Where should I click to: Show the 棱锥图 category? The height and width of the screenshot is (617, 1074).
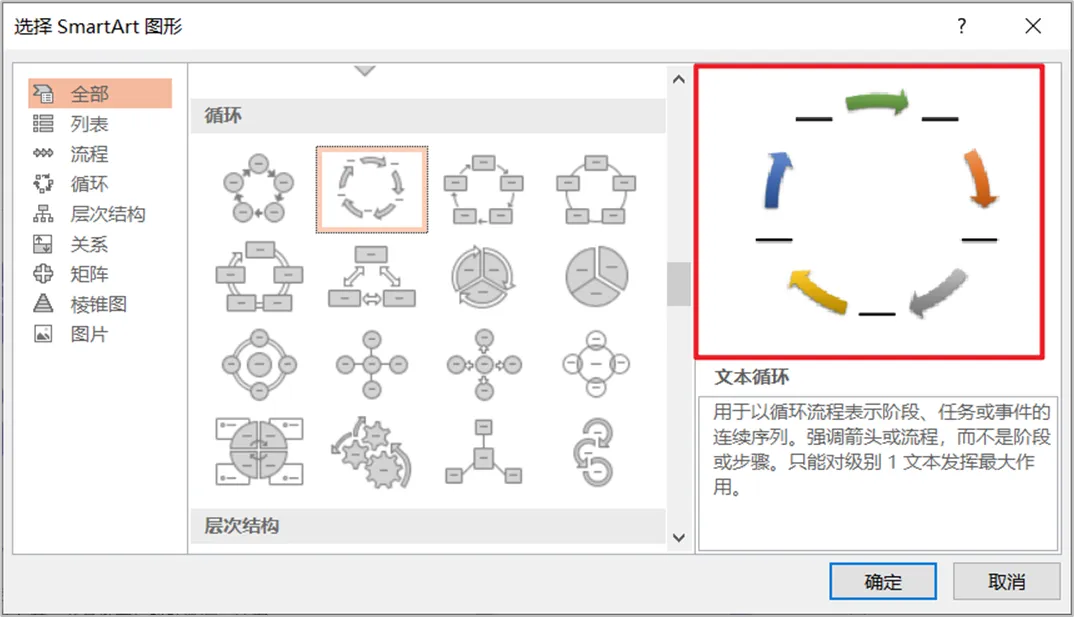coord(100,304)
